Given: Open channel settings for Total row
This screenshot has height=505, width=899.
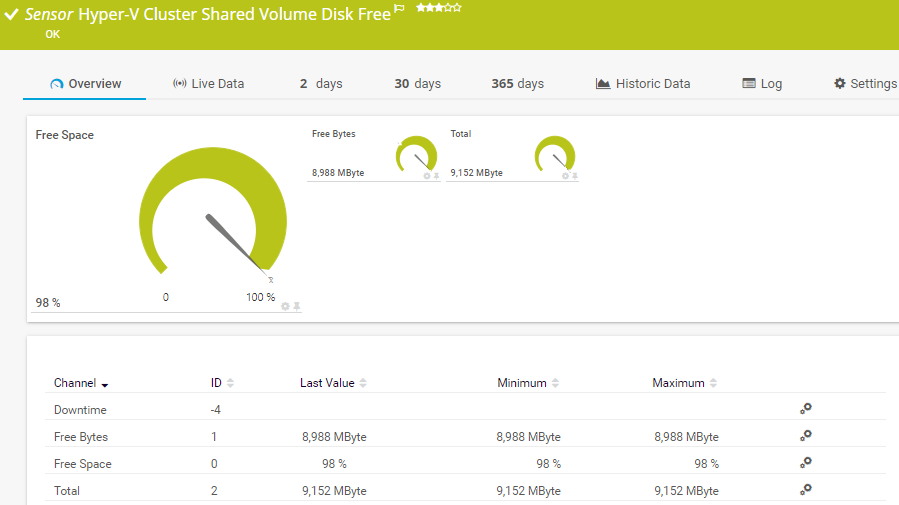Looking at the screenshot, I should click(x=805, y=490).
